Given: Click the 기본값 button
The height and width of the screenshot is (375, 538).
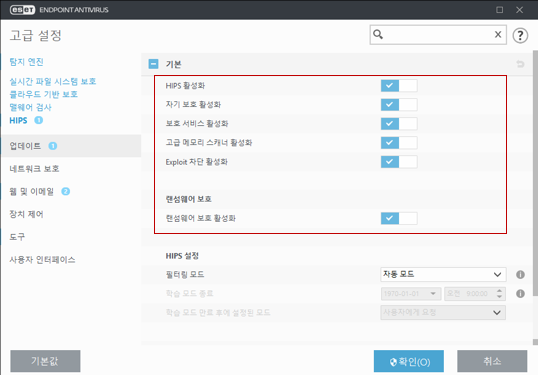Looking at the screenshot, I should [x=45, y=361].
